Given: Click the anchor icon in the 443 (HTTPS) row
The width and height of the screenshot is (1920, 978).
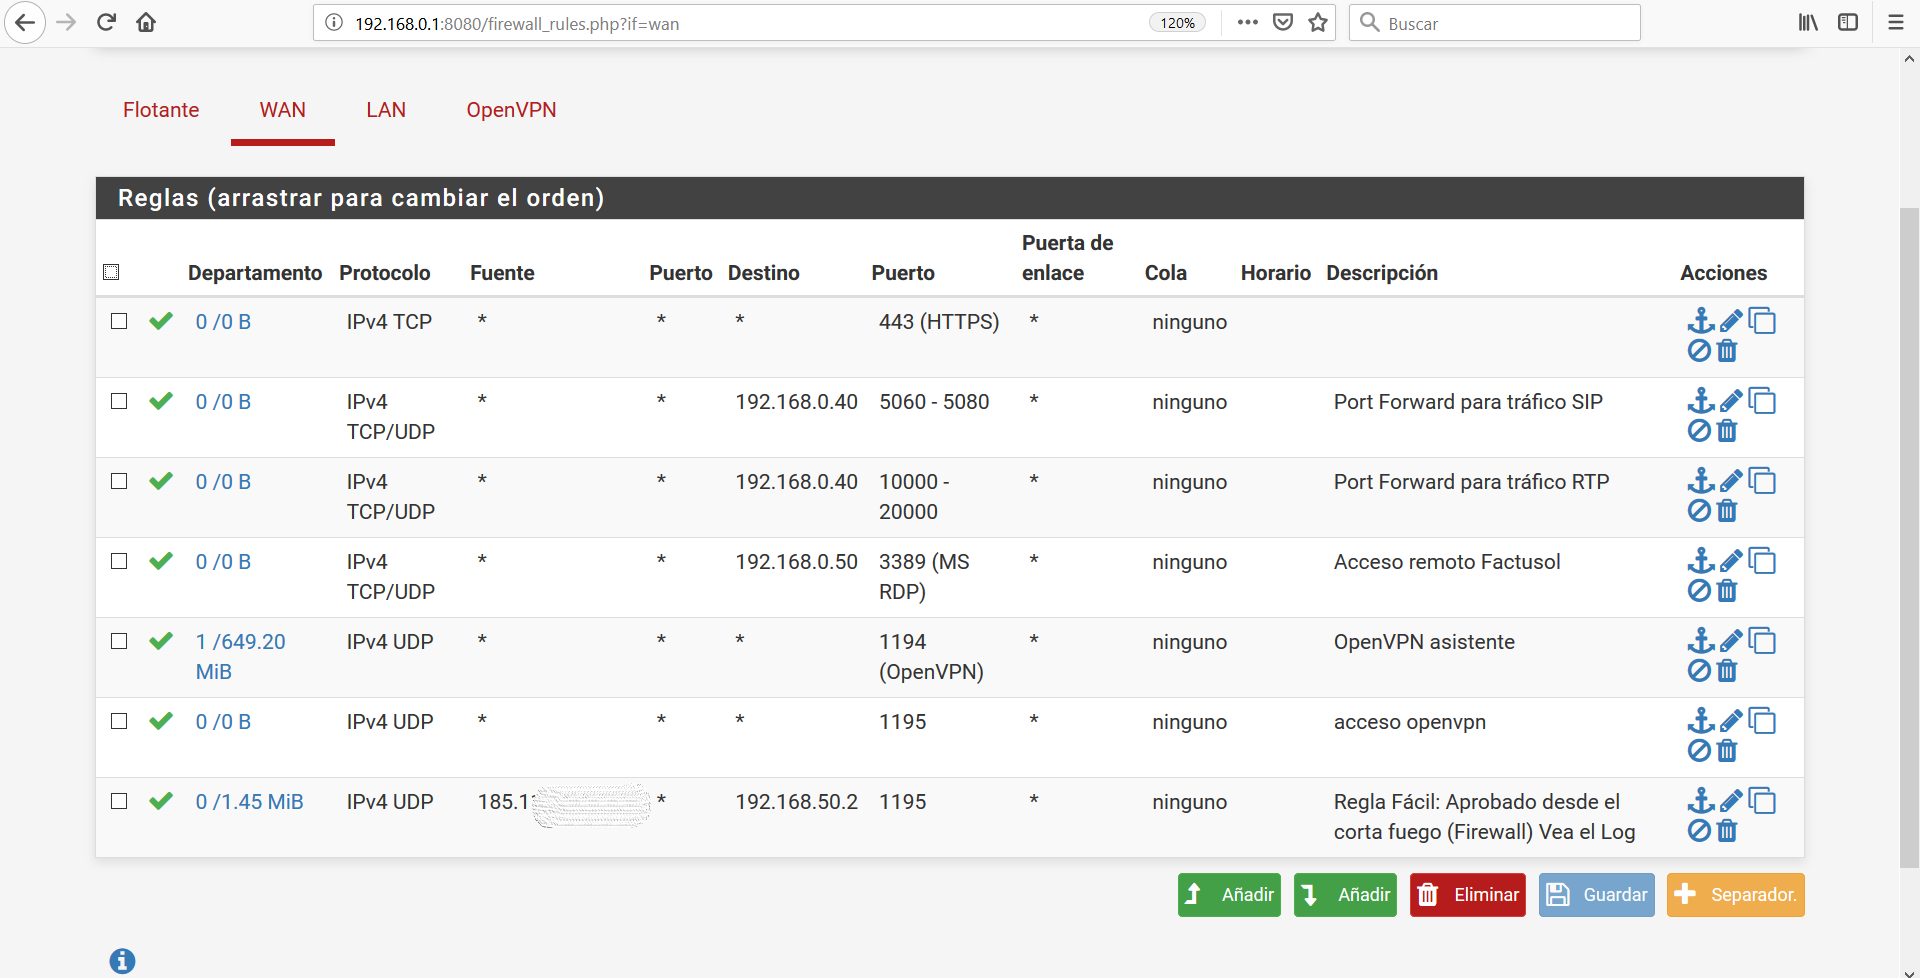Looking at the screenshot, I should click(x=1700, y=321).
